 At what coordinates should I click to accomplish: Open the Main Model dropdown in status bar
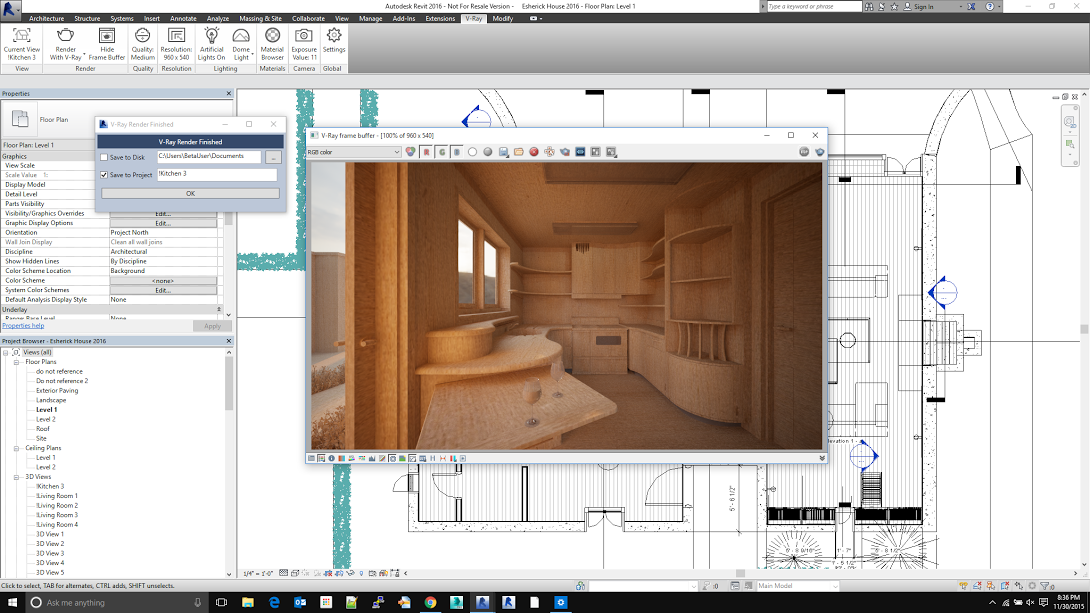tap(798, 586)
